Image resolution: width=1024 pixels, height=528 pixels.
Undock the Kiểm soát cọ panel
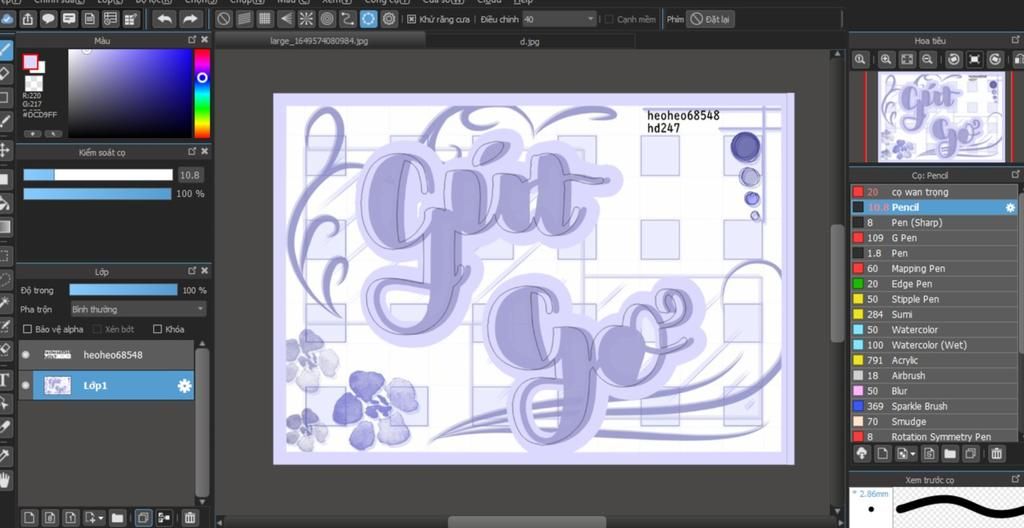pyautogui.click(x=192, y=151)
